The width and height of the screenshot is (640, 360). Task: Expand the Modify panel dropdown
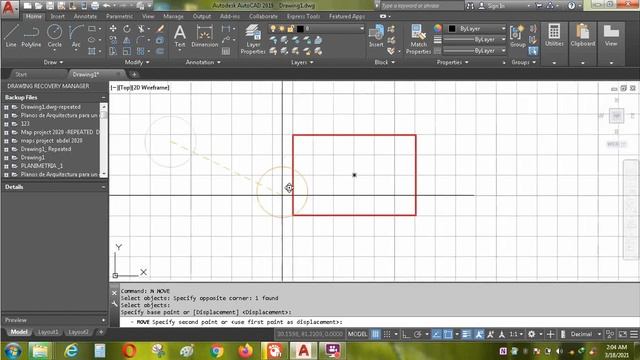coord(137,62)
